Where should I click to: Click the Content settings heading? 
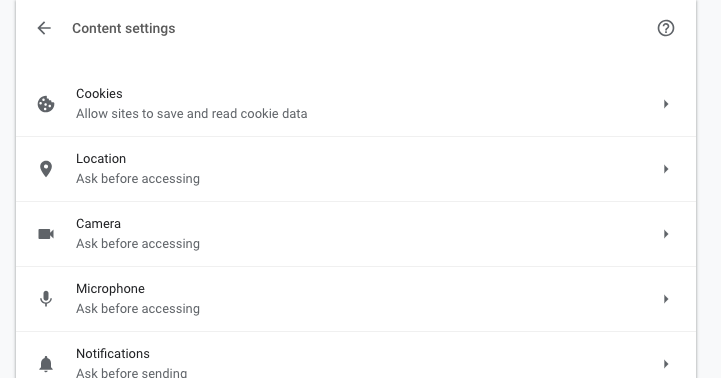click(124, 28)
